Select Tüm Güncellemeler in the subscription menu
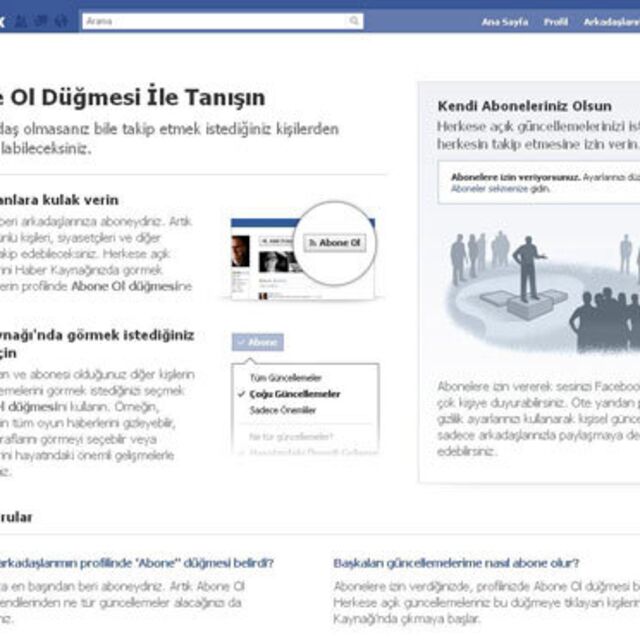 pyautogui.click(x=286, y=378)
